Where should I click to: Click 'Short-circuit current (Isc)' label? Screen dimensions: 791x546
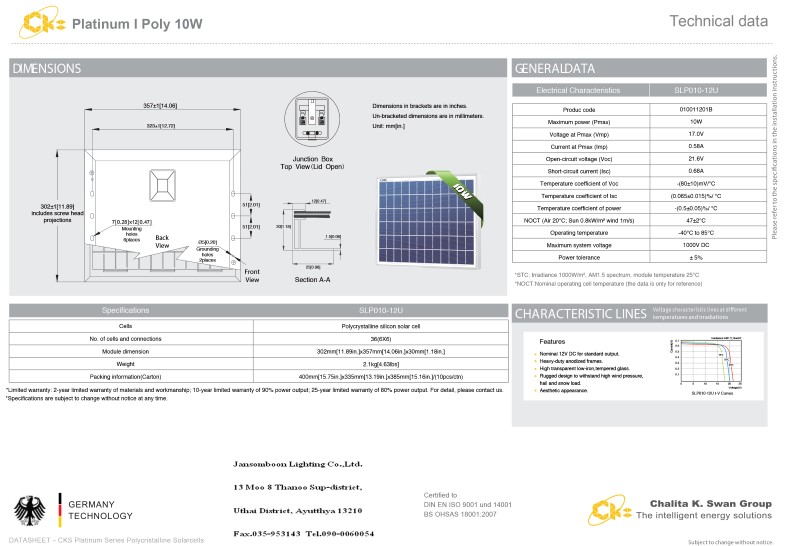[x=579, y=172]
